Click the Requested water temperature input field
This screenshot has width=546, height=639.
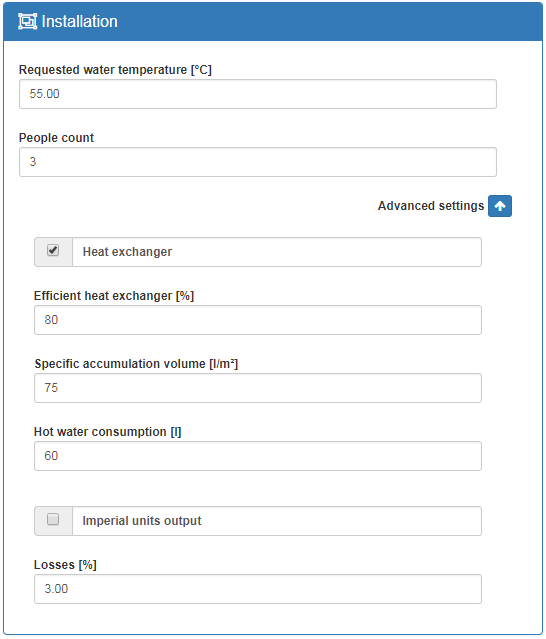coord(258,94)
